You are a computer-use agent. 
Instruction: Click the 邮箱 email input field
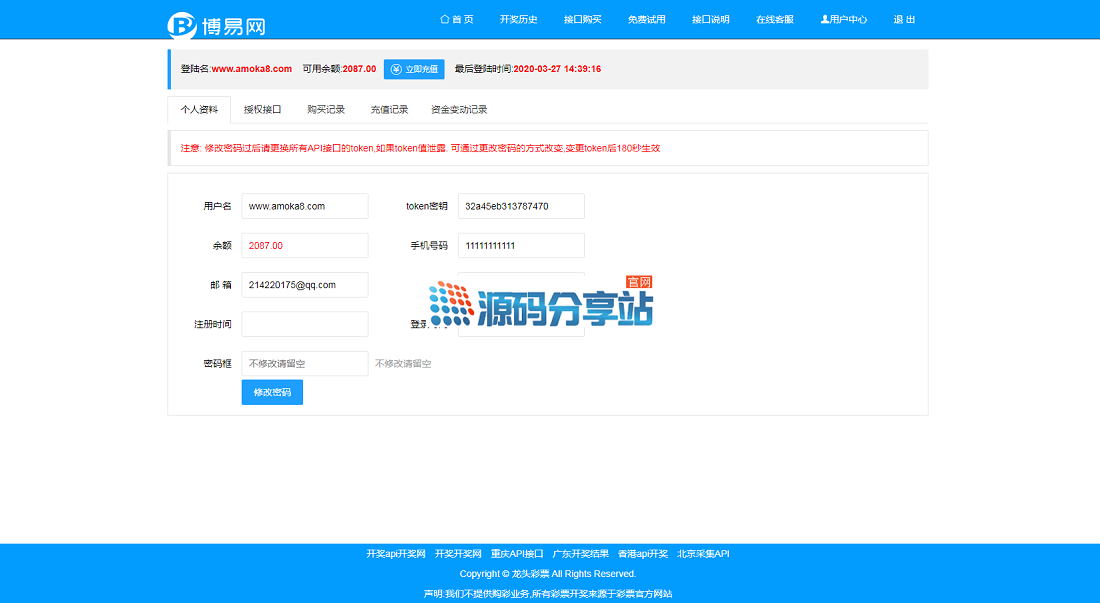coord(305,285)
